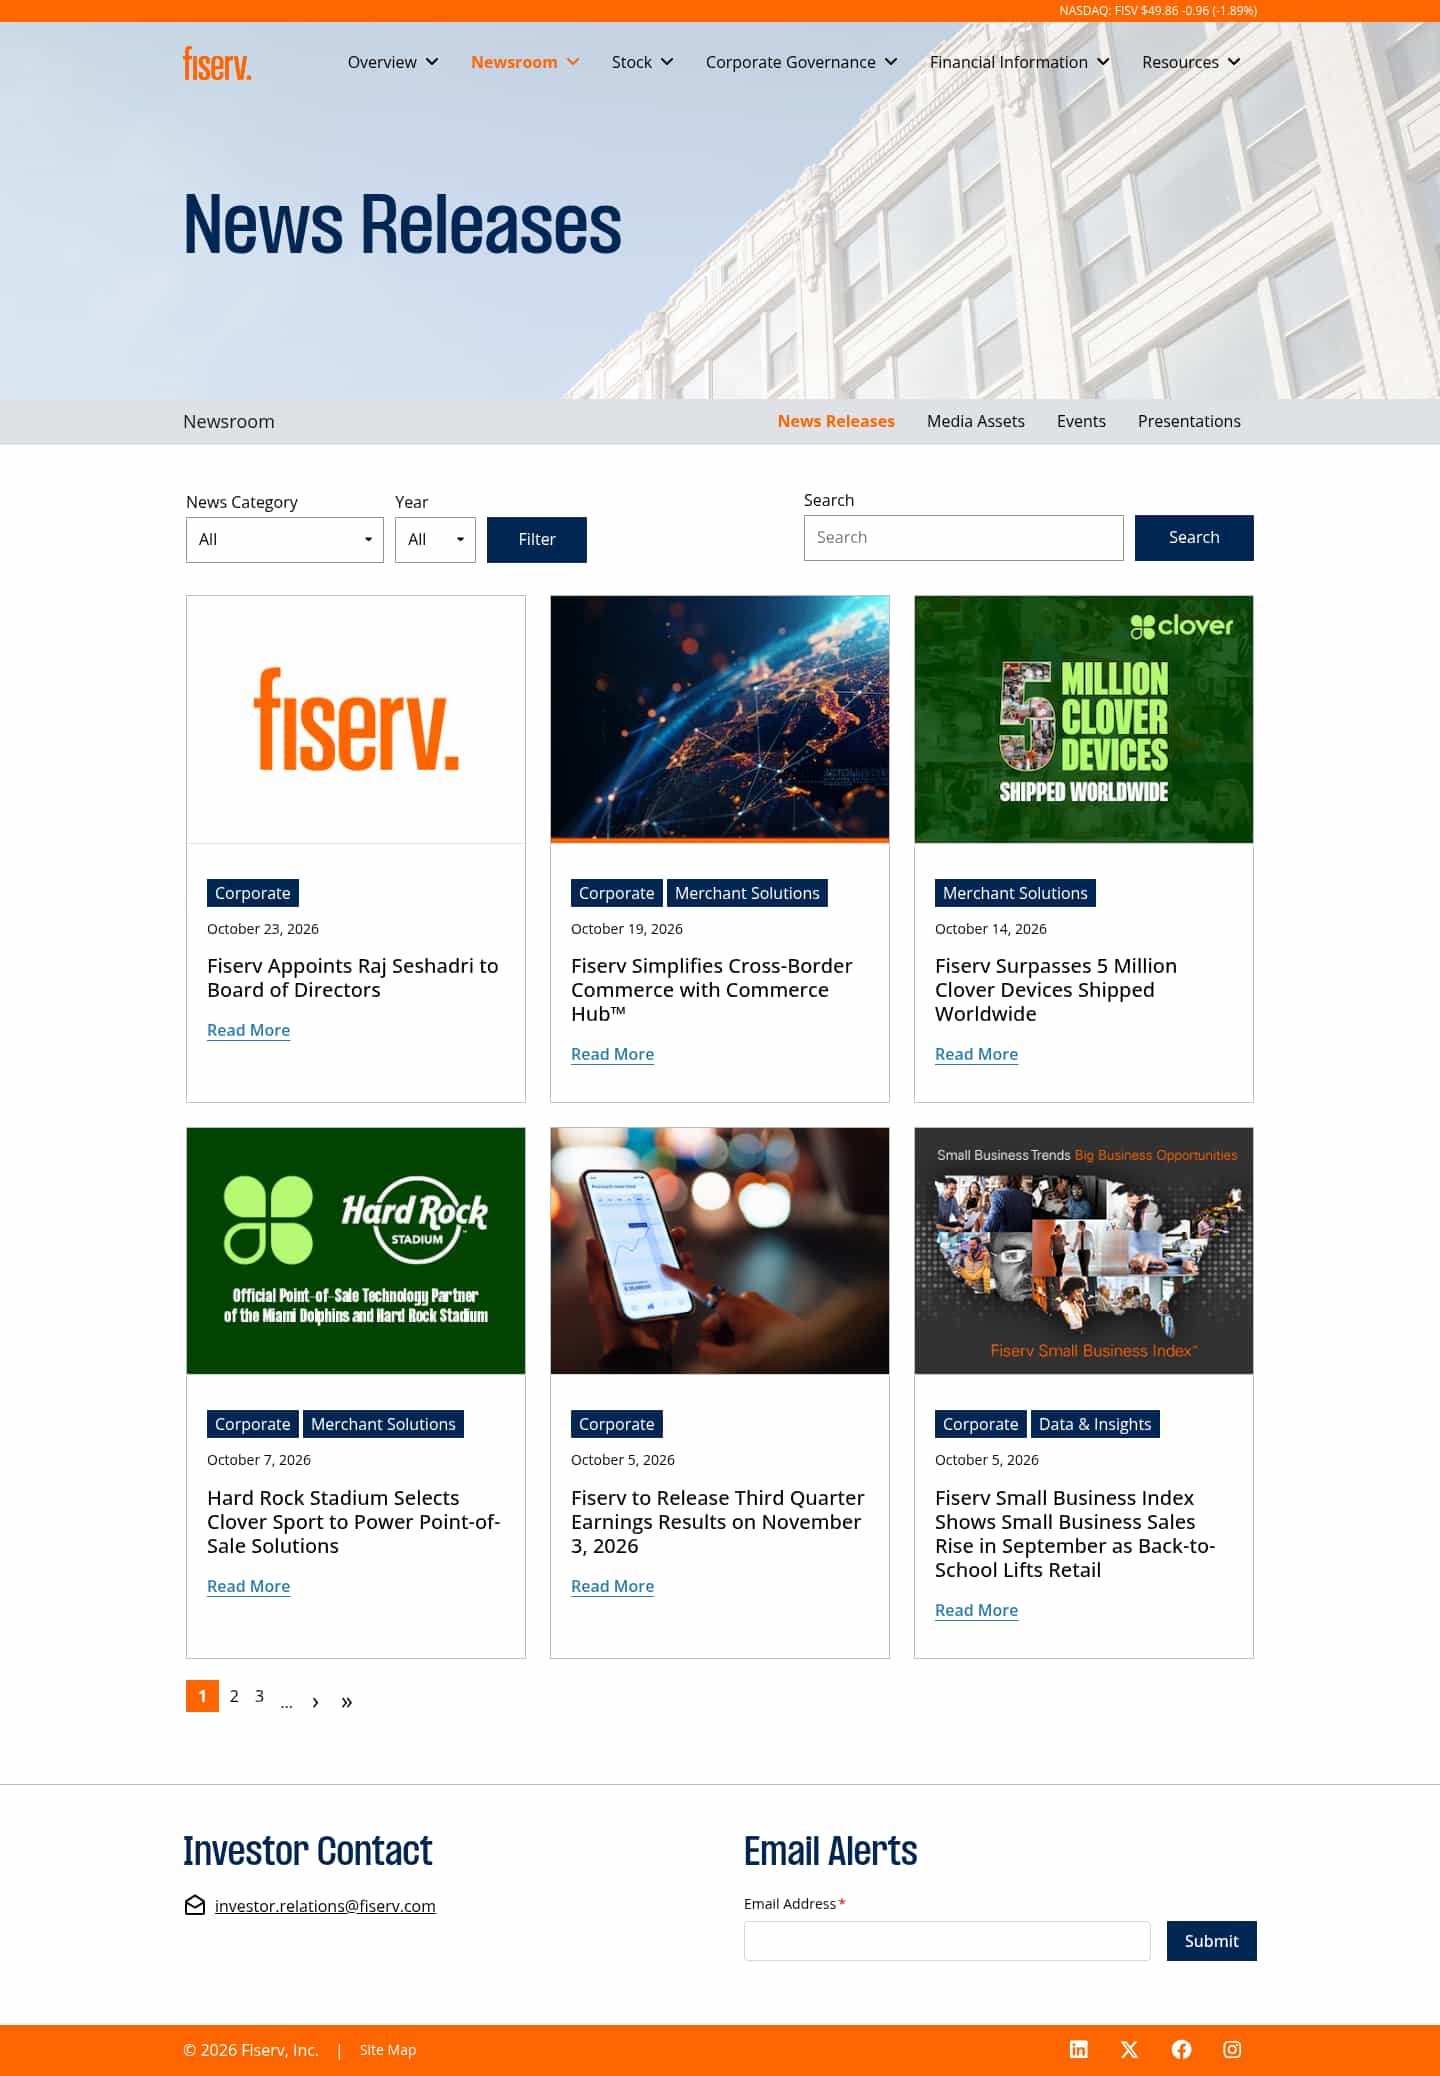Open the Site Map footer link
The width and height of the screenshot is (1440, 2076).
click(x=388, y=2050)
